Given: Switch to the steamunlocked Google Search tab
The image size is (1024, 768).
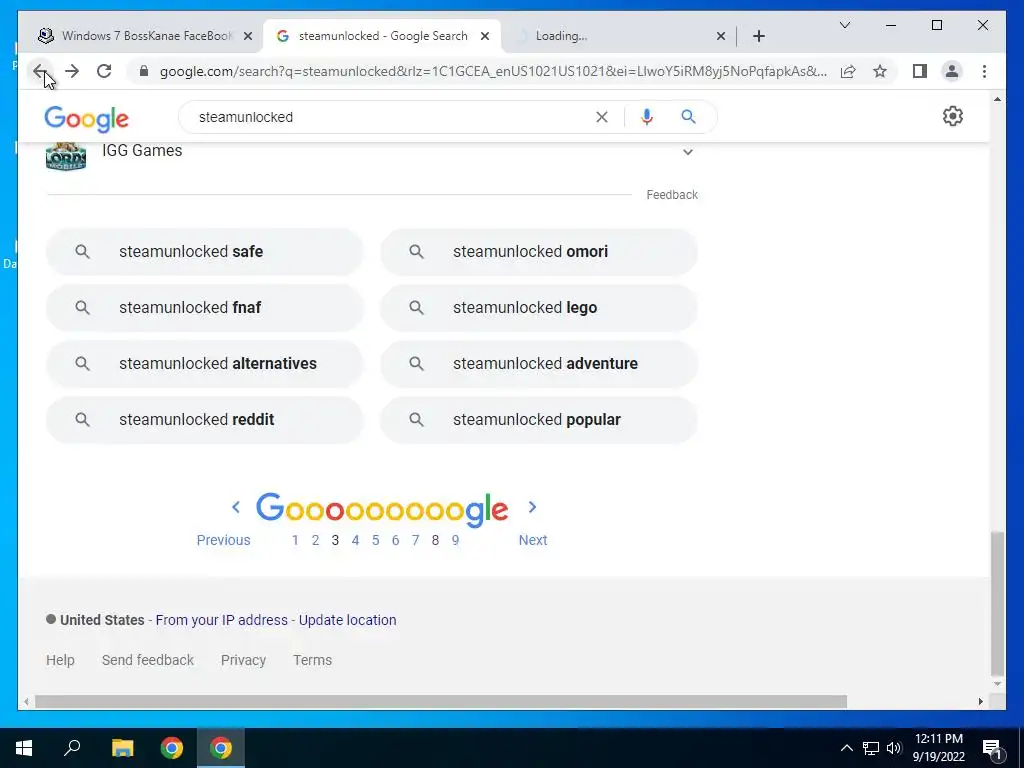Looking at the screenshot, I should click(382, 36).
